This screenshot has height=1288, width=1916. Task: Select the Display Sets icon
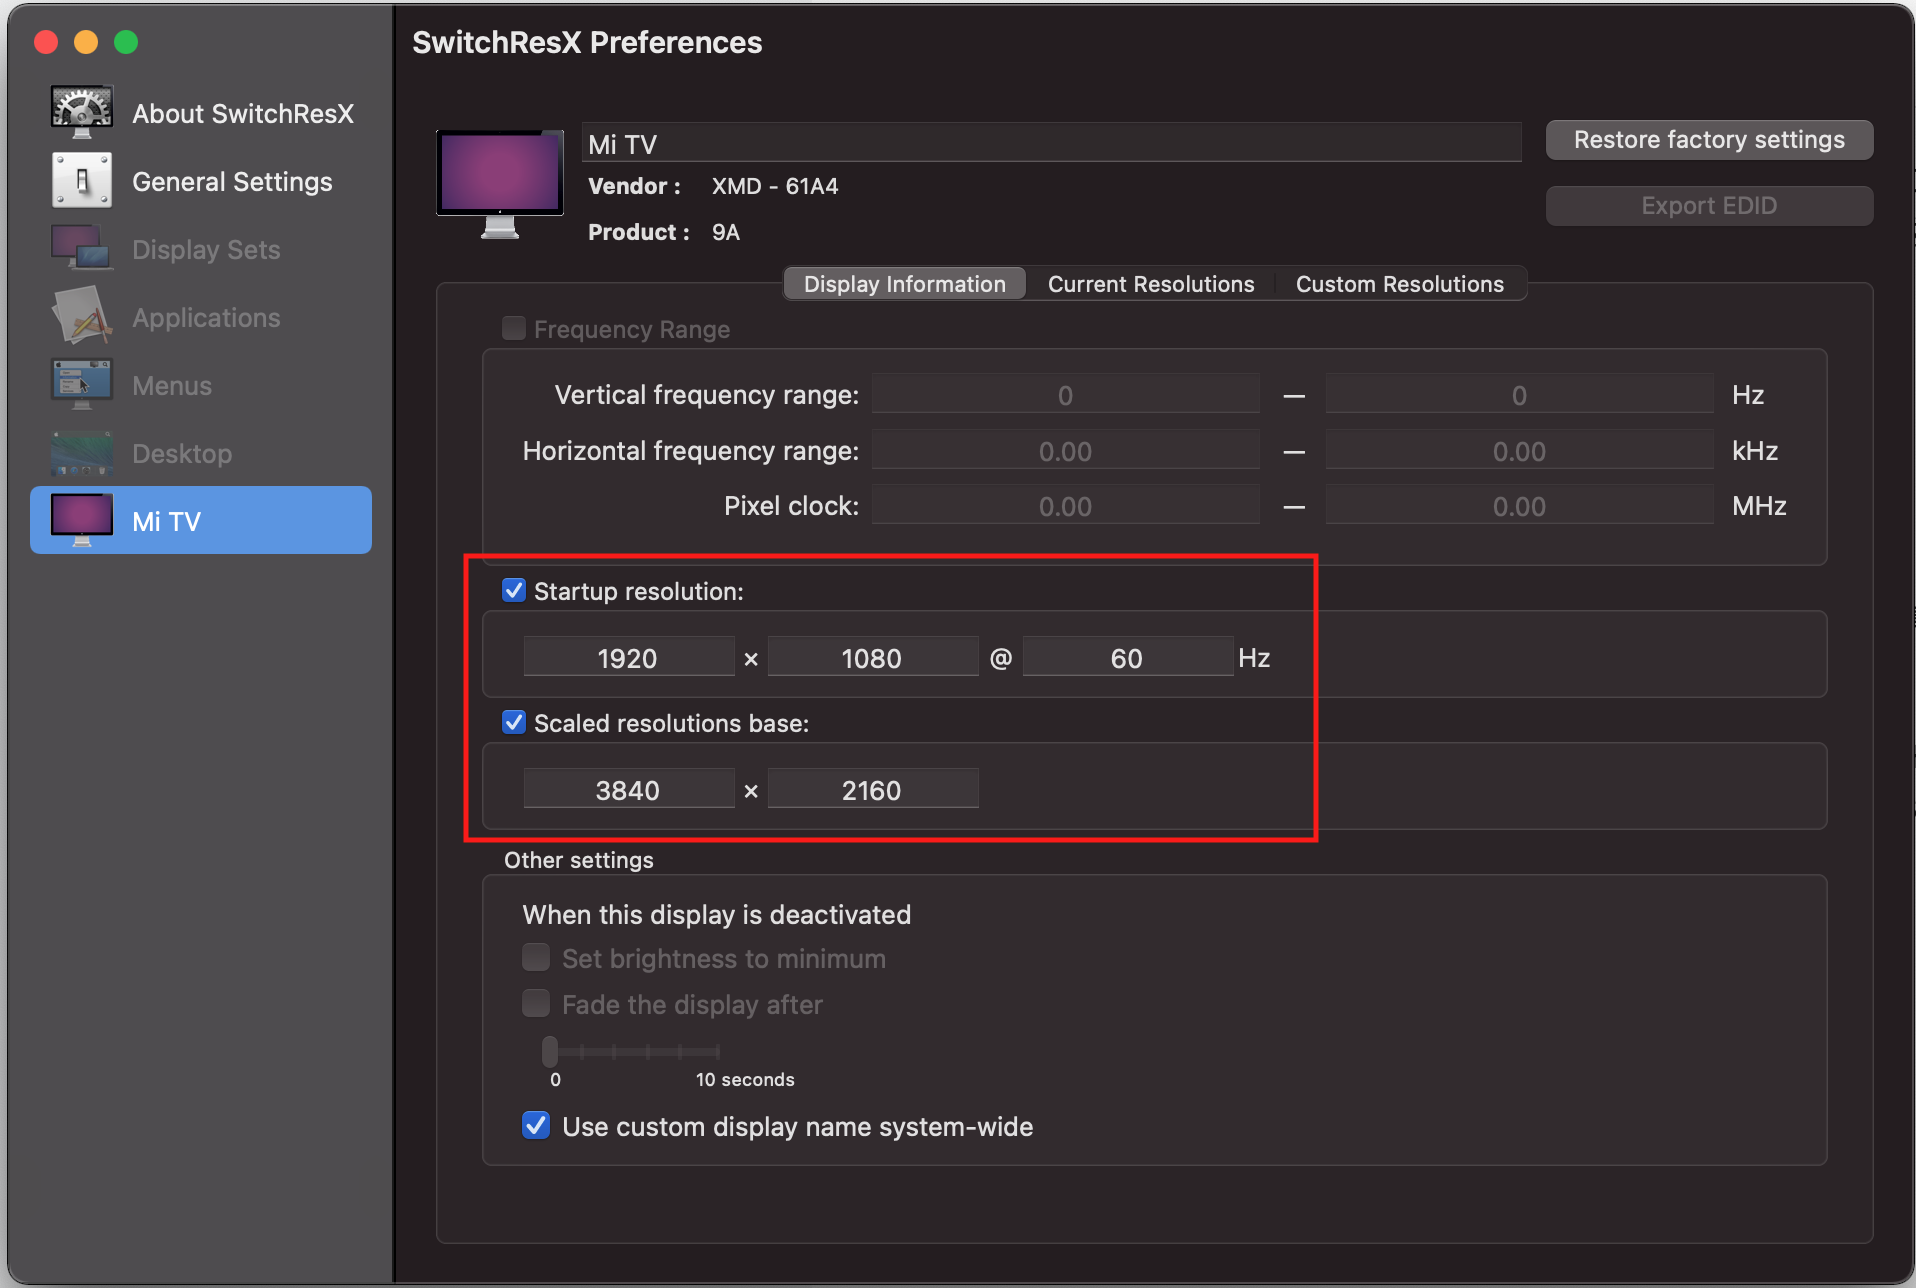[82, 248]
